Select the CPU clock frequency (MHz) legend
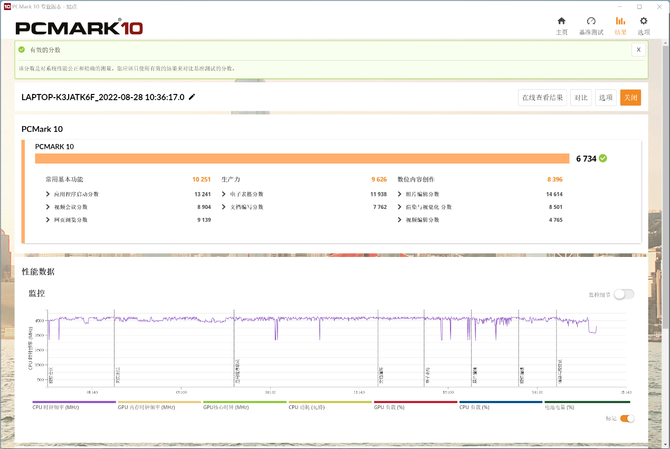The width and height of the screenshot is (670, 449). point(74,405)
